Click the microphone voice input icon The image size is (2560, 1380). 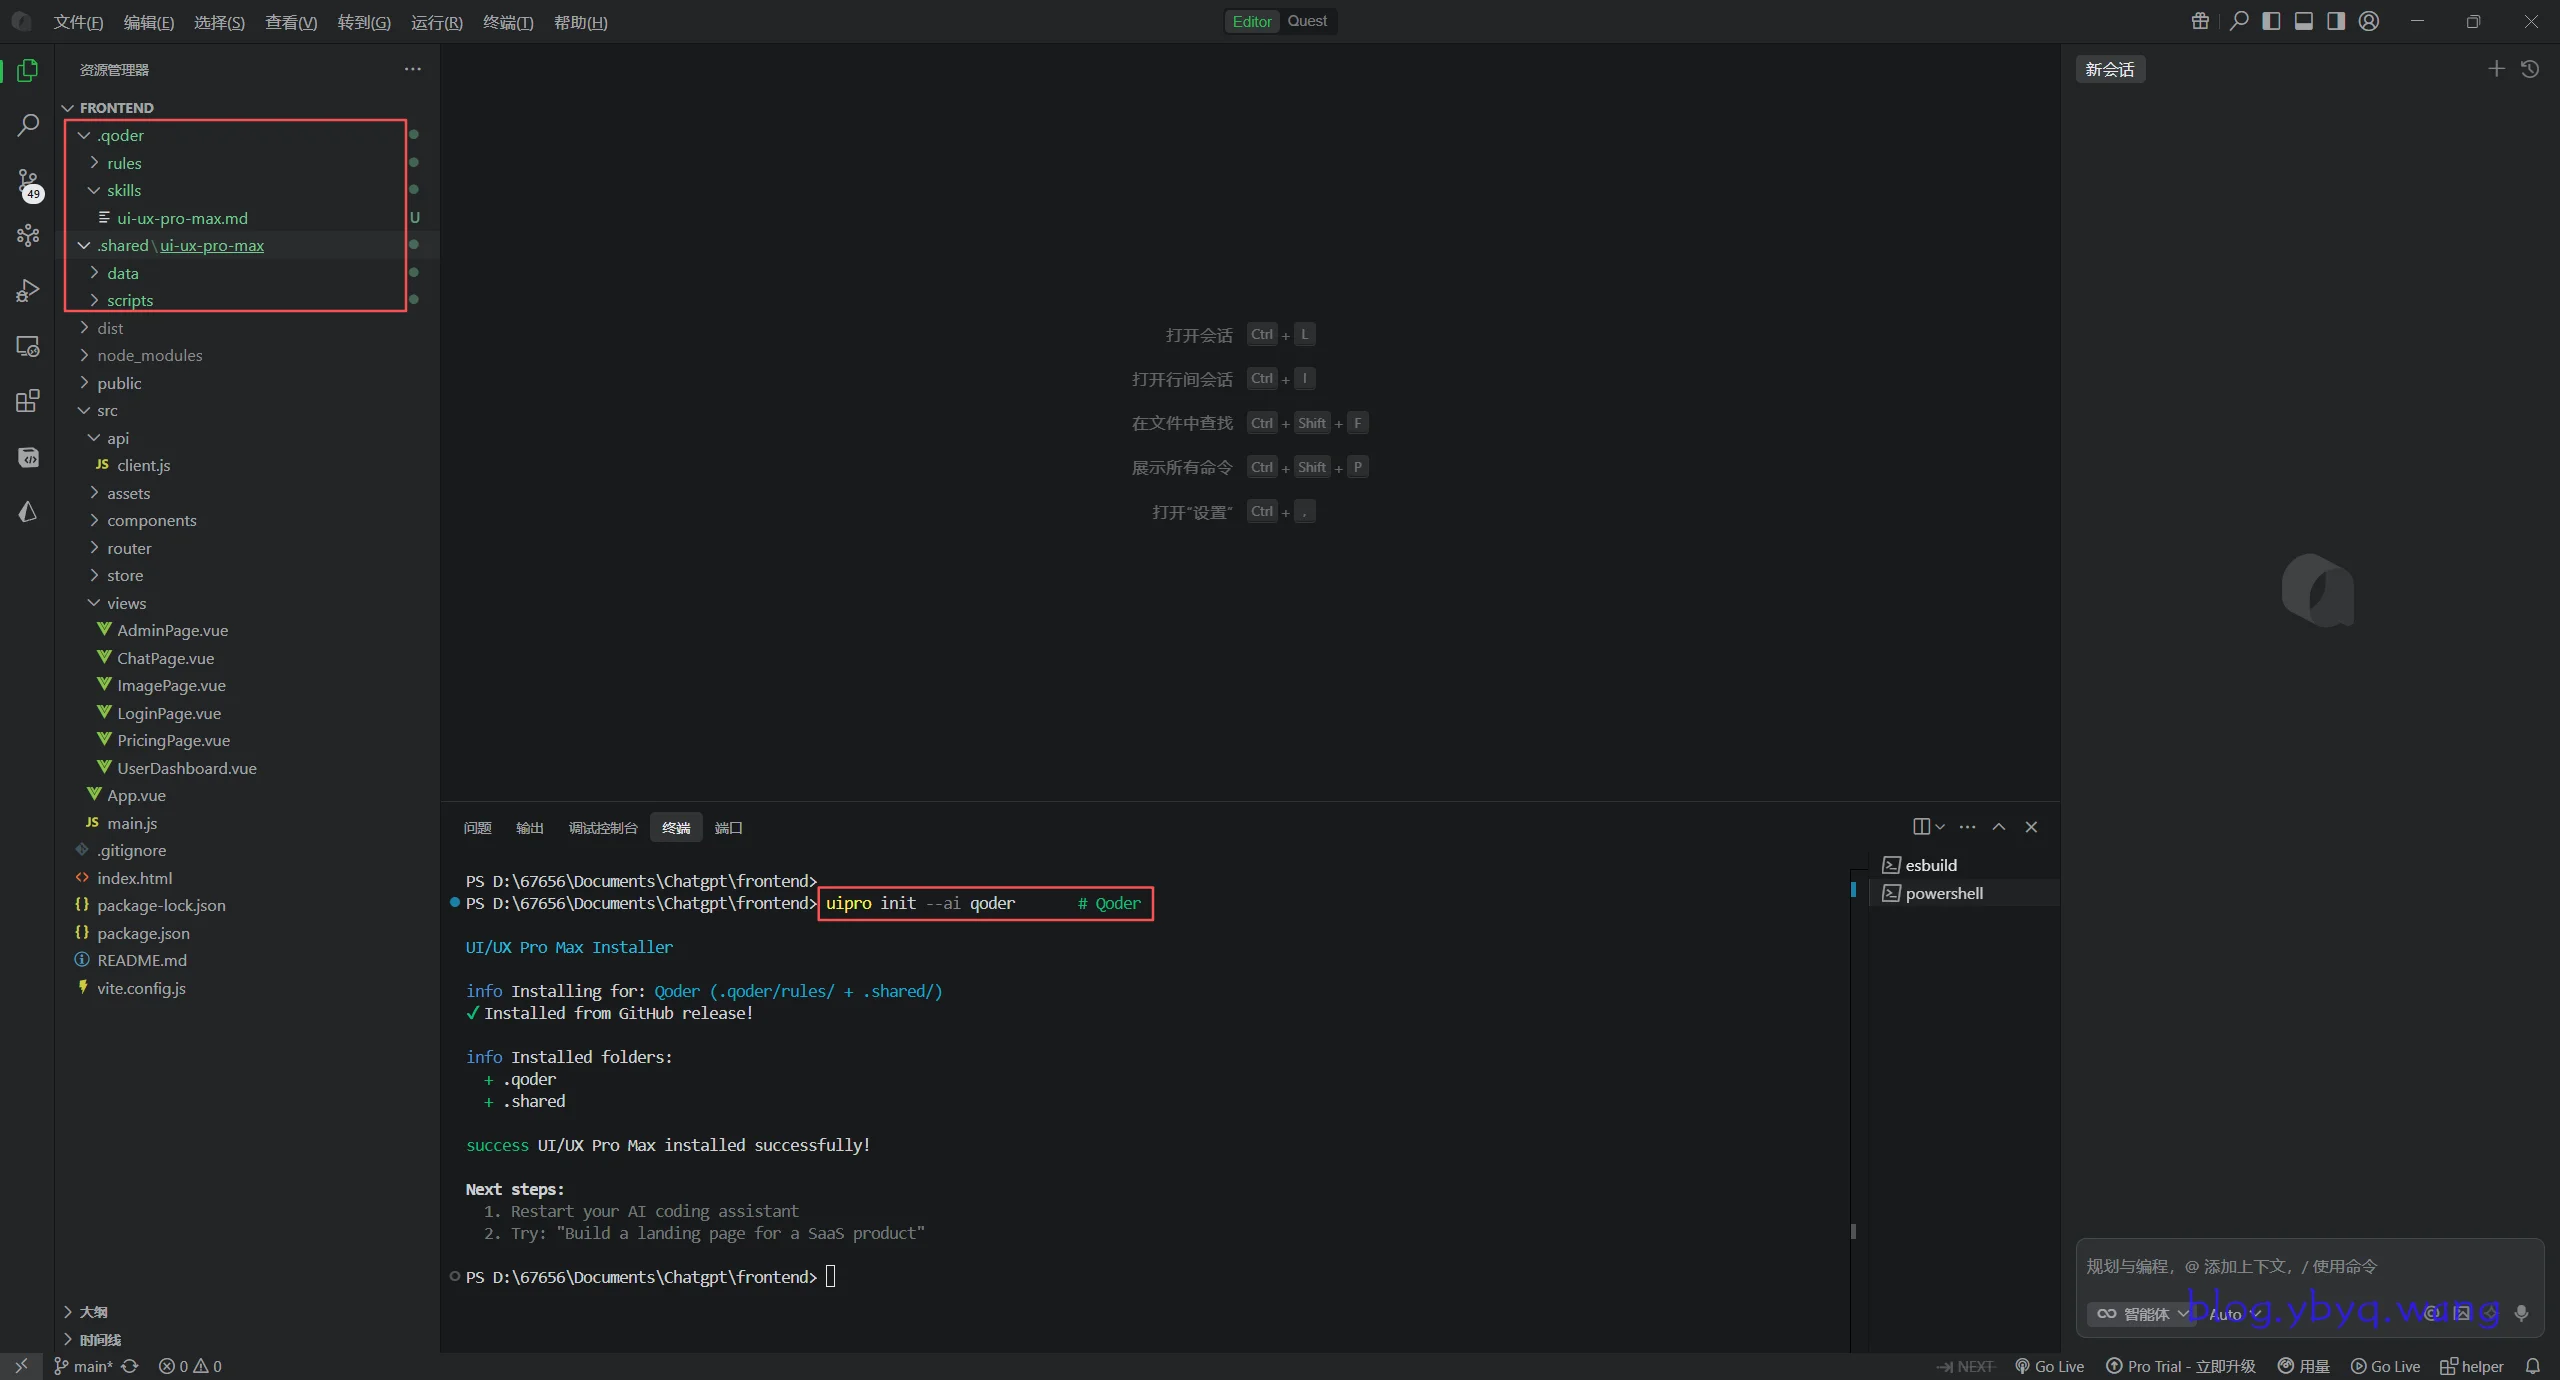click(x=2521, y=1313)
